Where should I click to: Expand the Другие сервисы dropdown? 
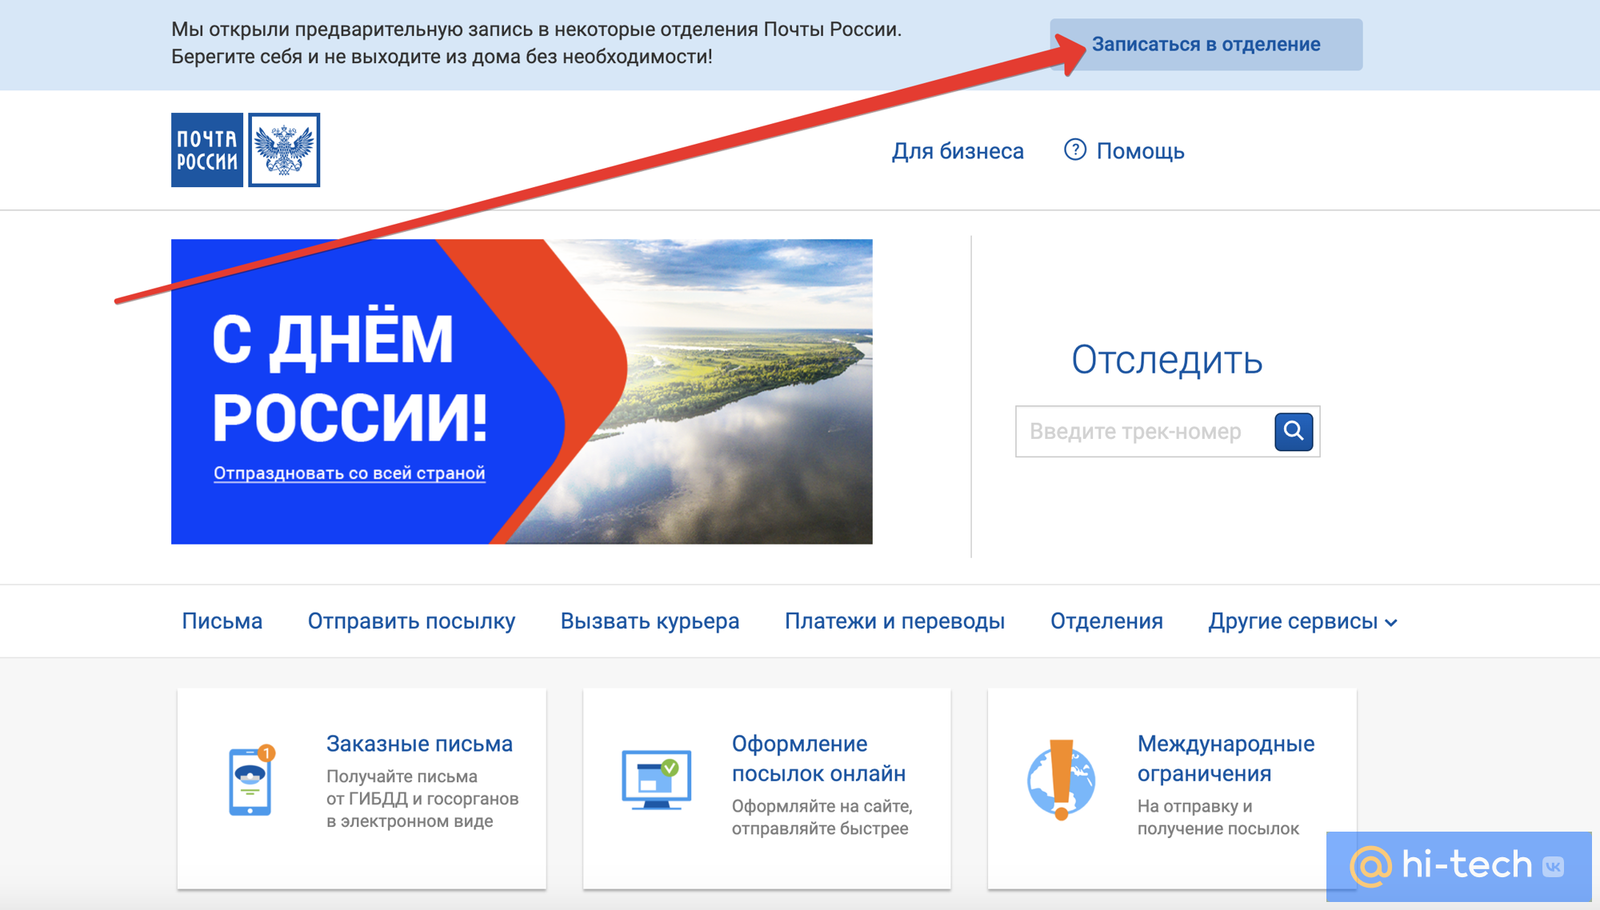coord(1302,621)
